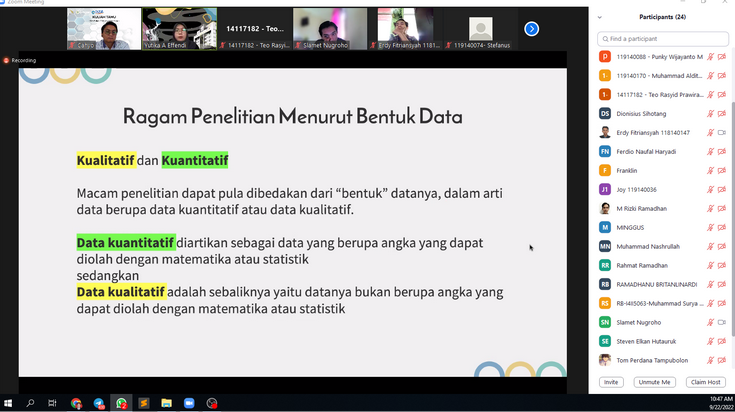Click Dionisius Sihotang's DS avatar icon

(x=605, y=113)
